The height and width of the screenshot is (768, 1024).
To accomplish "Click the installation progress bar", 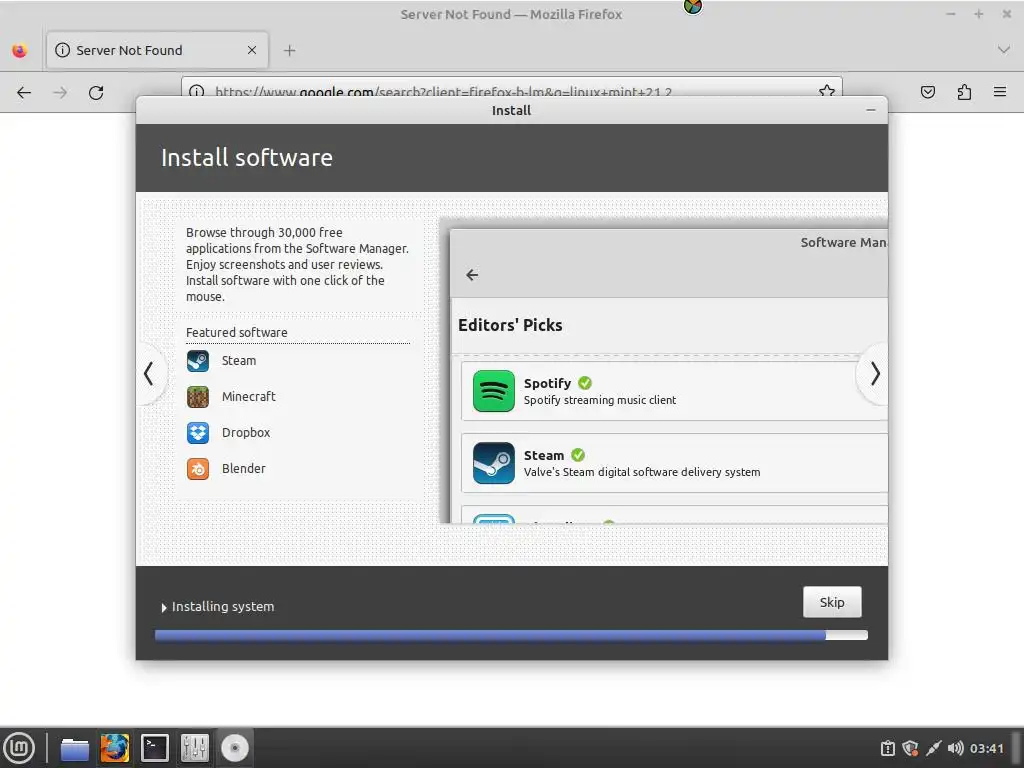I will (511, 635).
